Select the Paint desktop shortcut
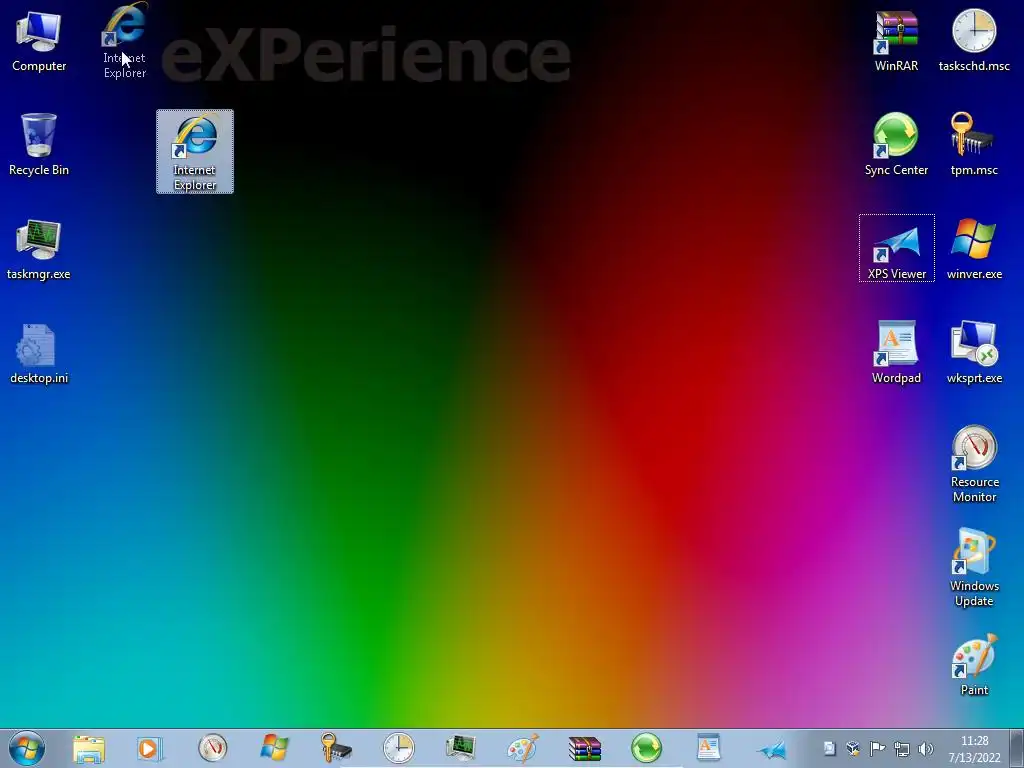The width and height of the screenshot is (1024, 768). [x=974, y=664]
